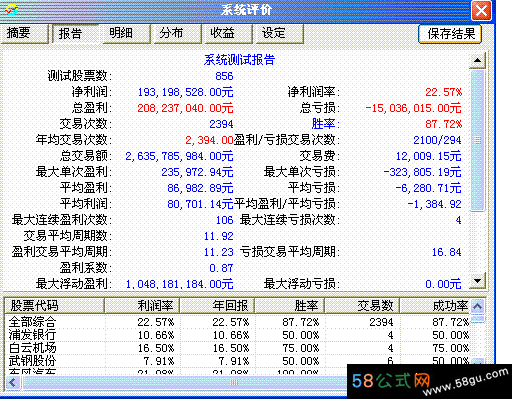Click the 最大单次盈利 value 235,972.94元
Image resolution: width=512 pixels, height=399 pixels.
197,172
